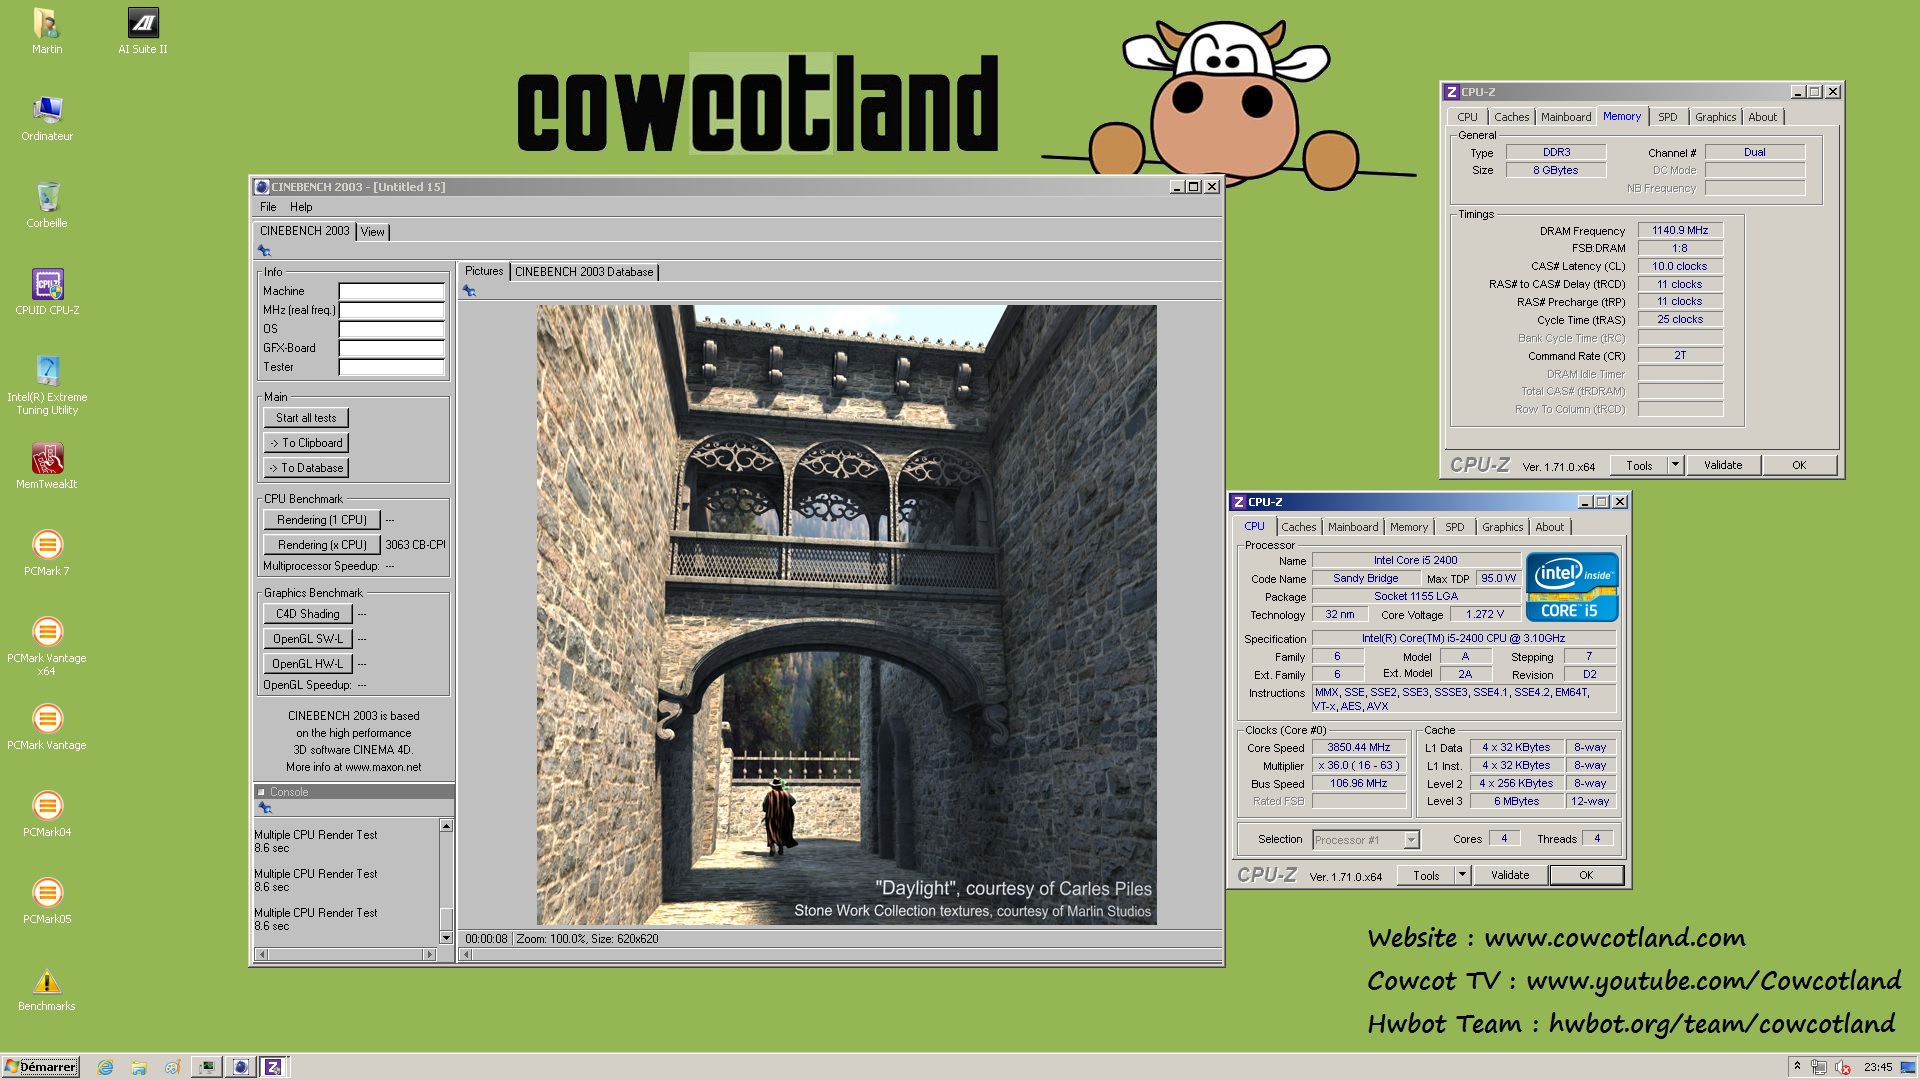
Task: Select the CPUID CPU-Z desktop shortcut
Action: [x=47, y=291]
